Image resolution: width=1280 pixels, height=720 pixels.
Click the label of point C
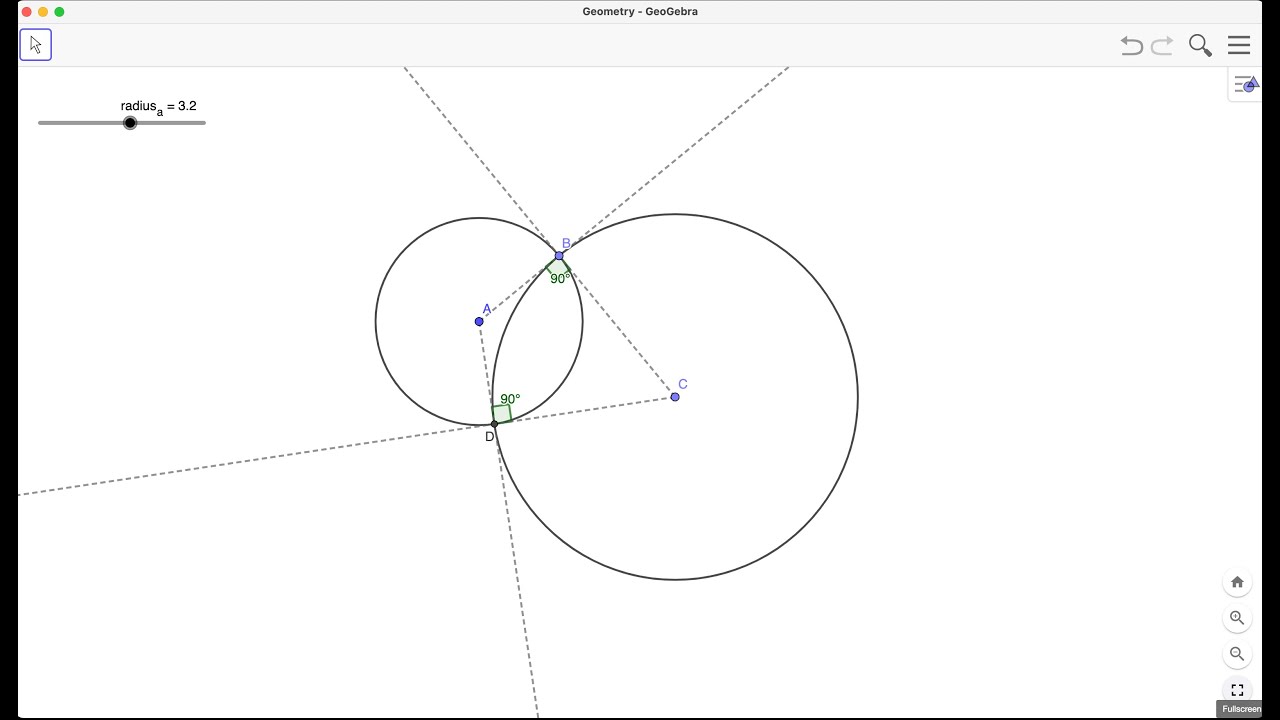(683, 384)
